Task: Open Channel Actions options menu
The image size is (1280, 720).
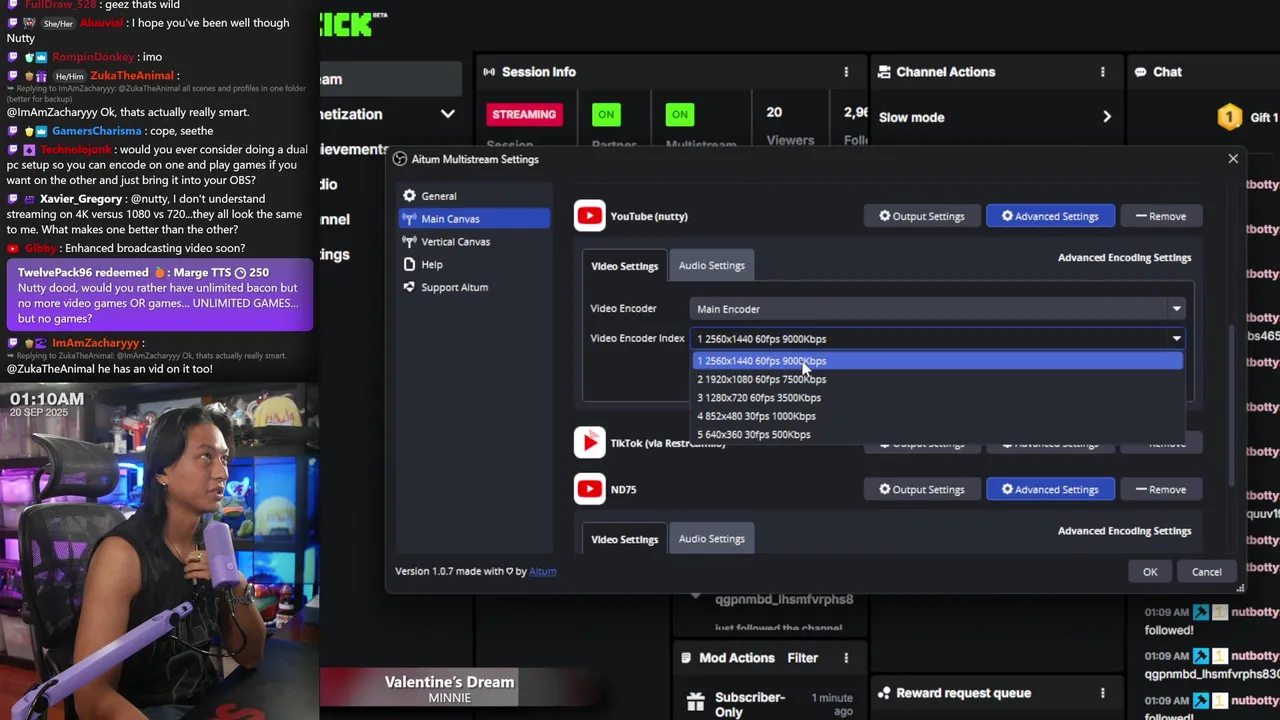Action: [1103, 72]
